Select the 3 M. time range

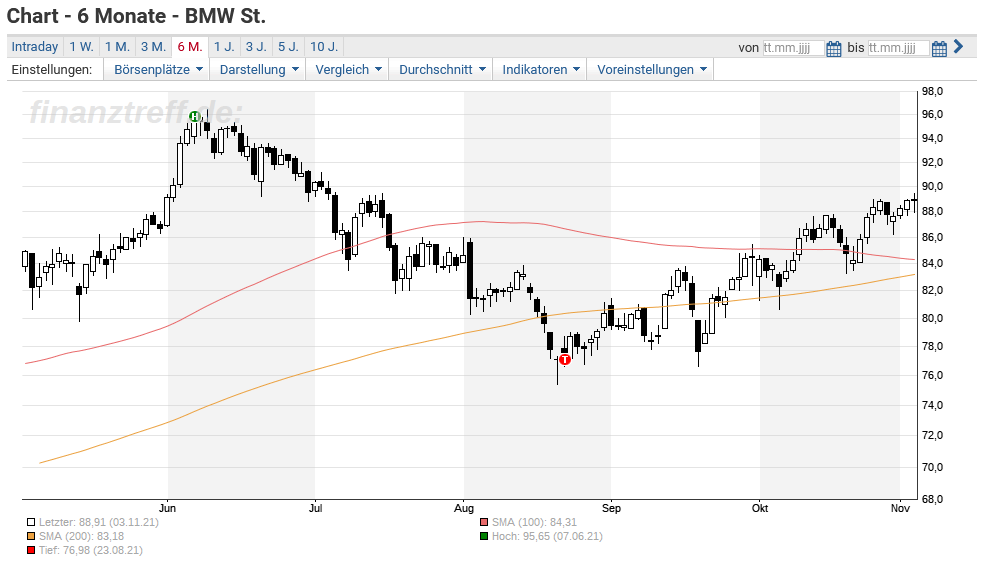click(153, 46)
